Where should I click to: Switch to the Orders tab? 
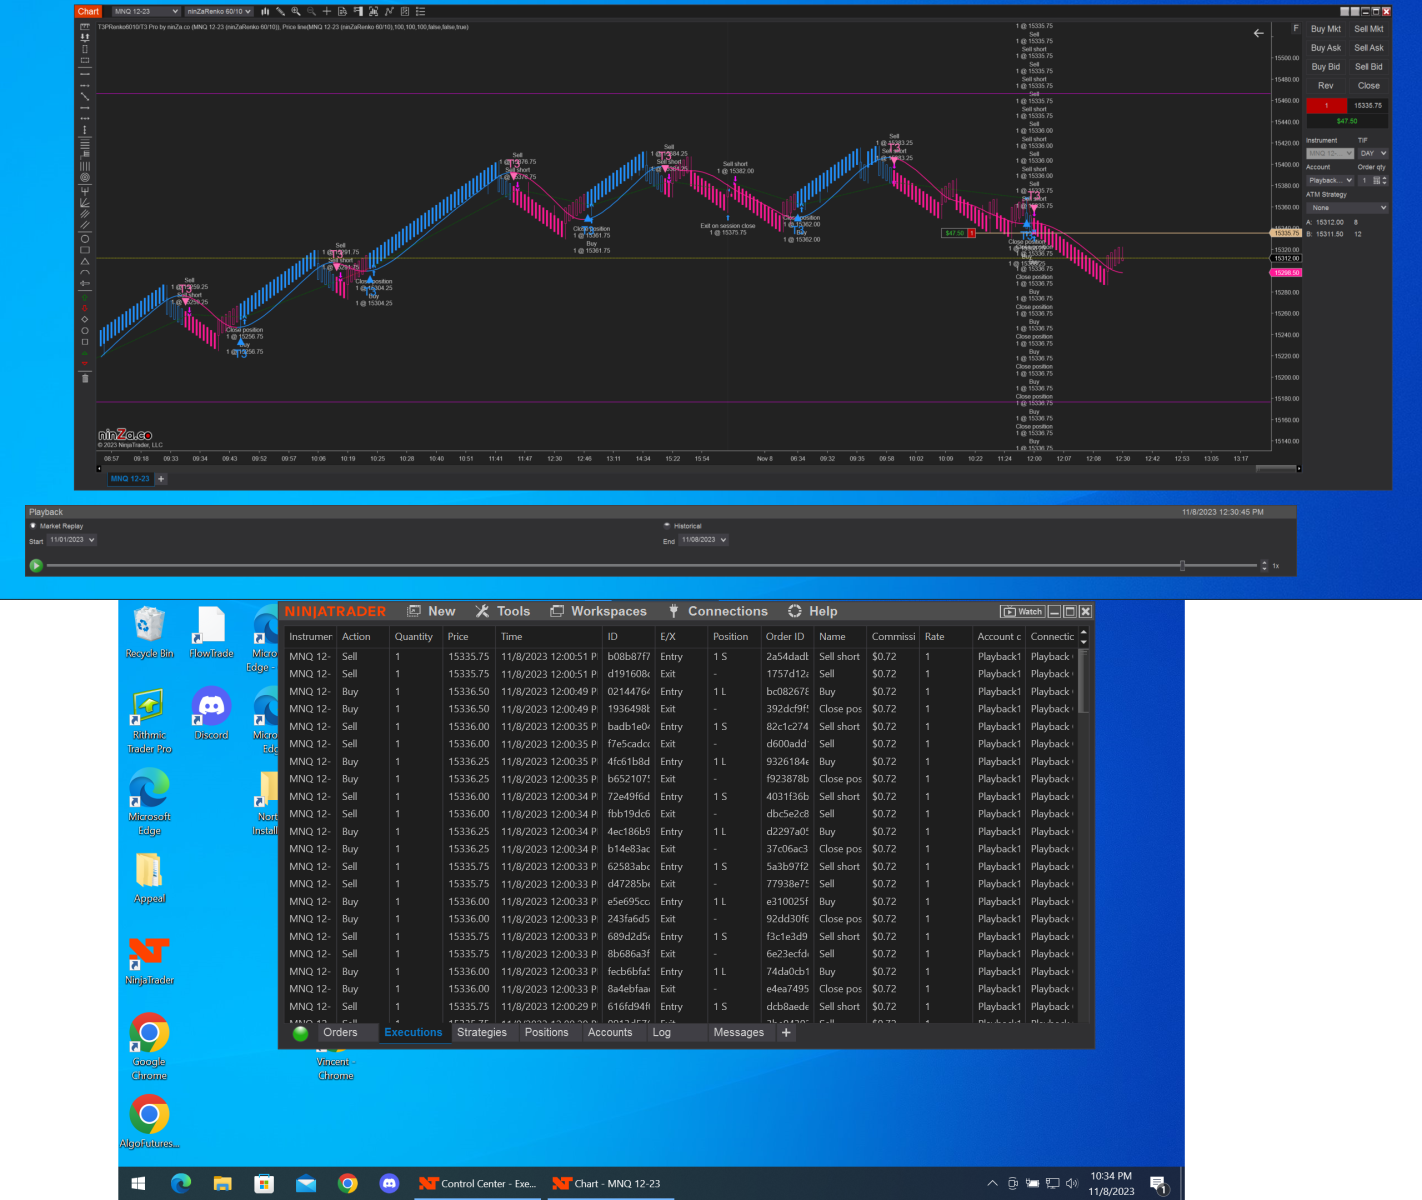(x=340, y=1033)
